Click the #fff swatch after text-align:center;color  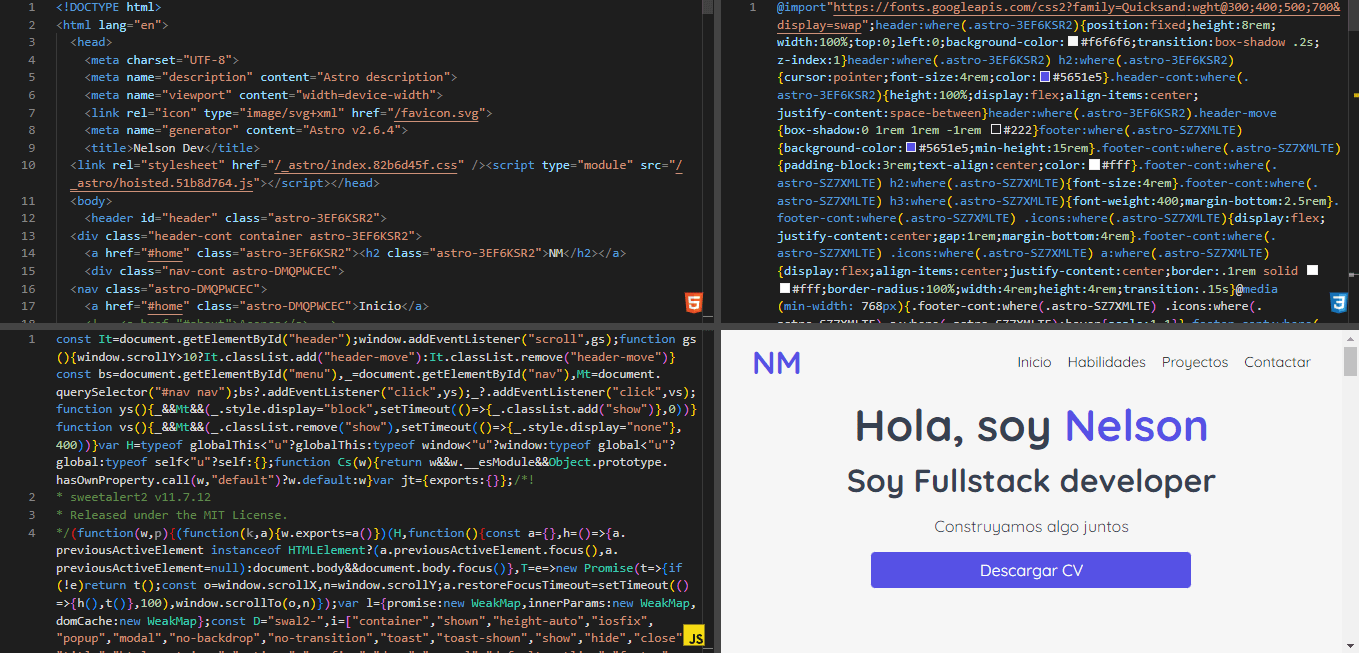[x=1094, y=165]
